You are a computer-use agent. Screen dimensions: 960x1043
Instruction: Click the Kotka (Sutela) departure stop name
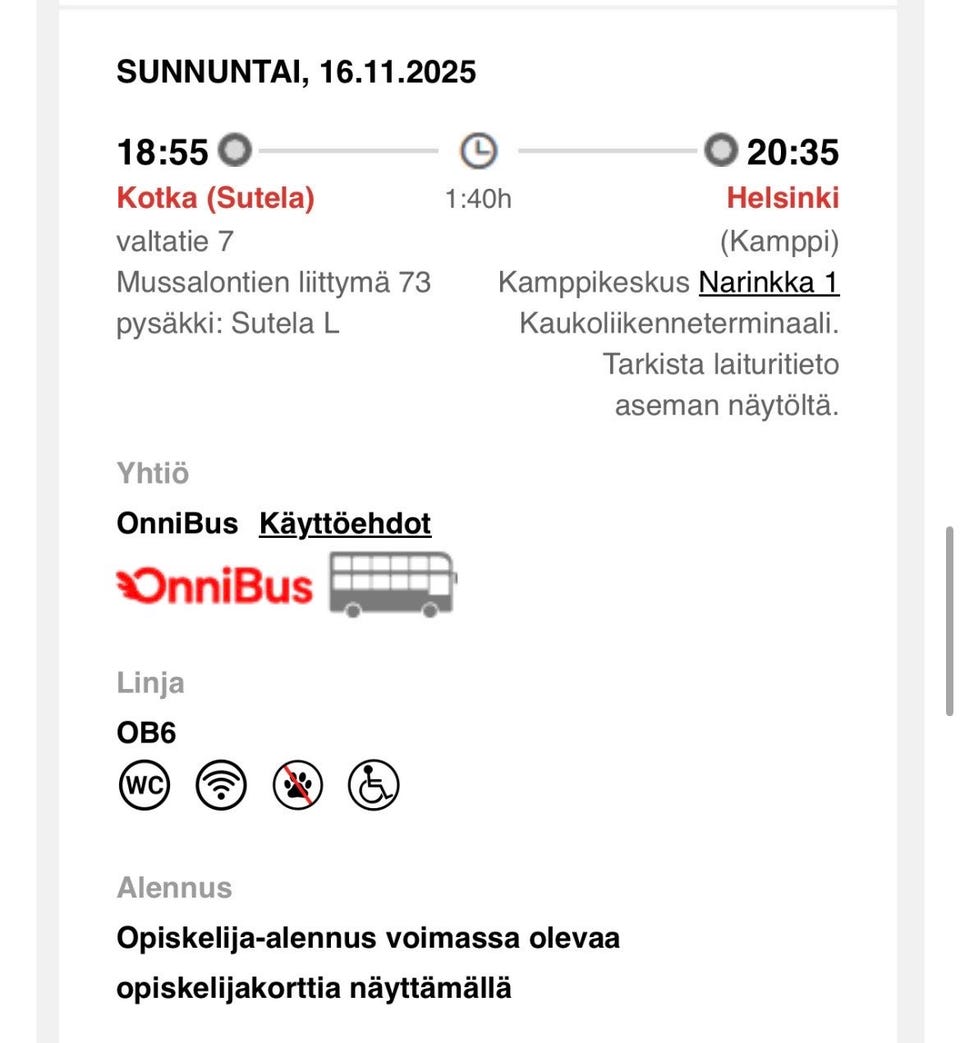tap(216, 198)
